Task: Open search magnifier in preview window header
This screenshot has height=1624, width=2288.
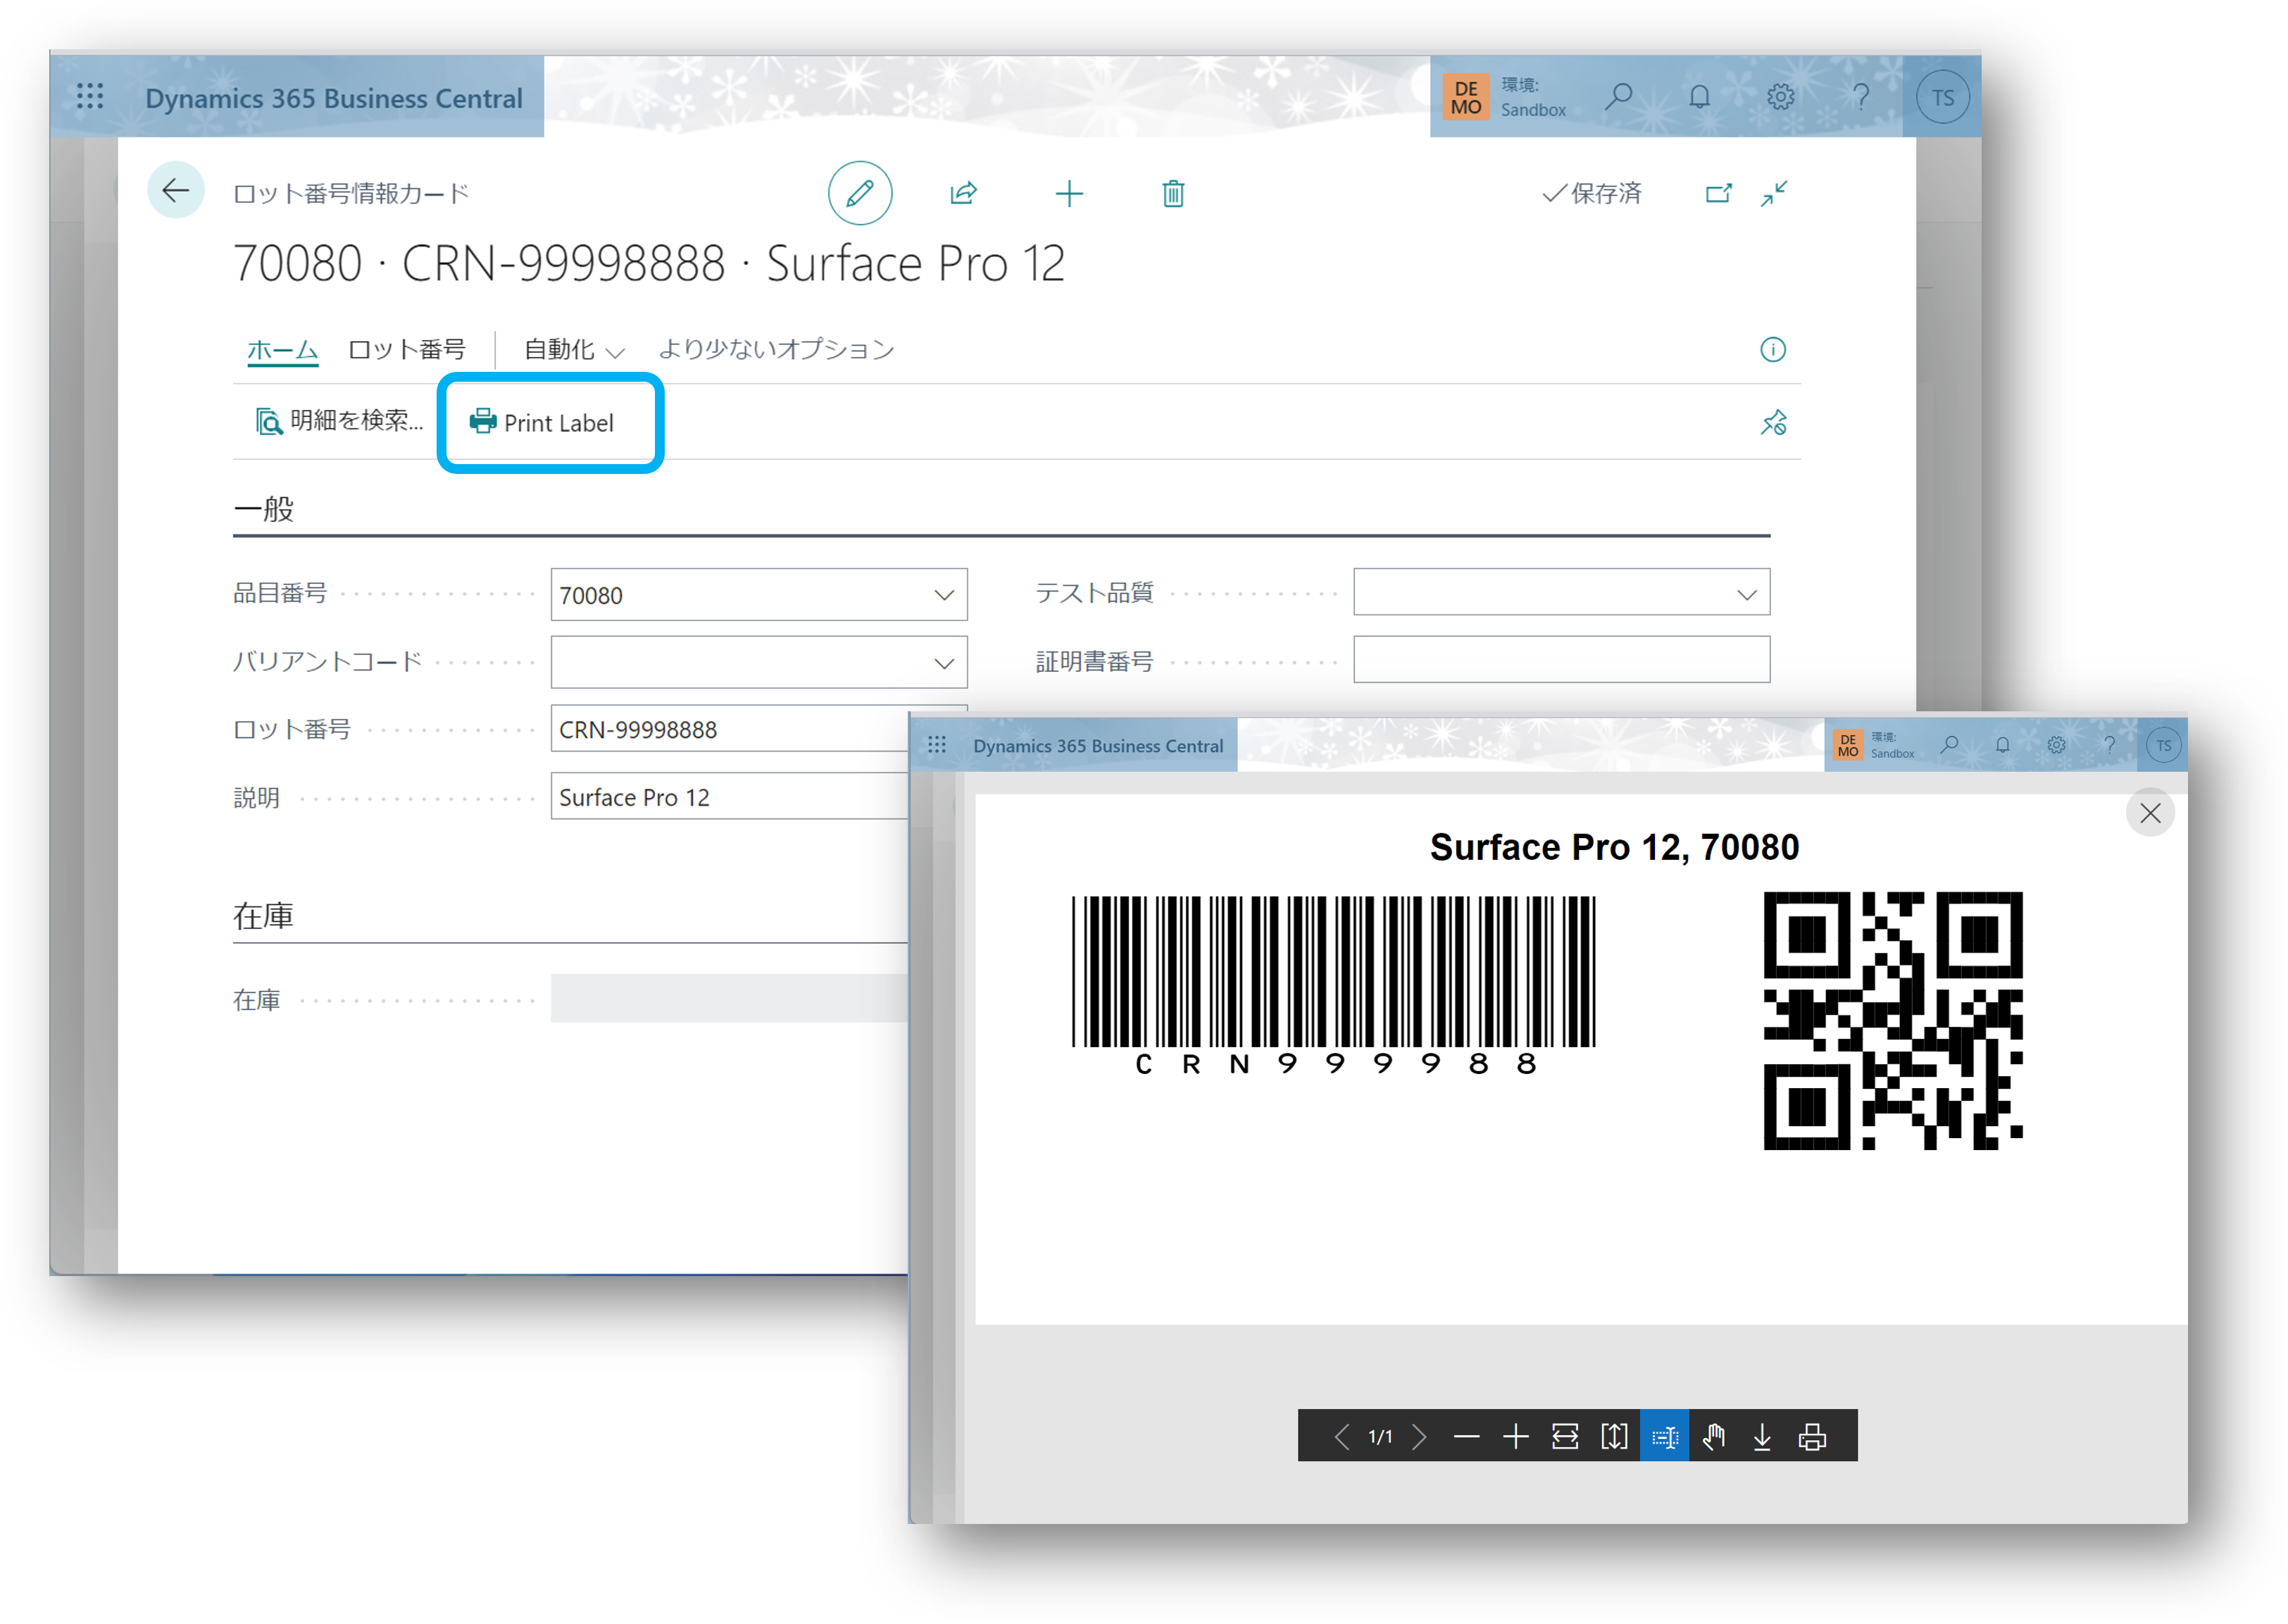Action: [x=1950, y=745]
